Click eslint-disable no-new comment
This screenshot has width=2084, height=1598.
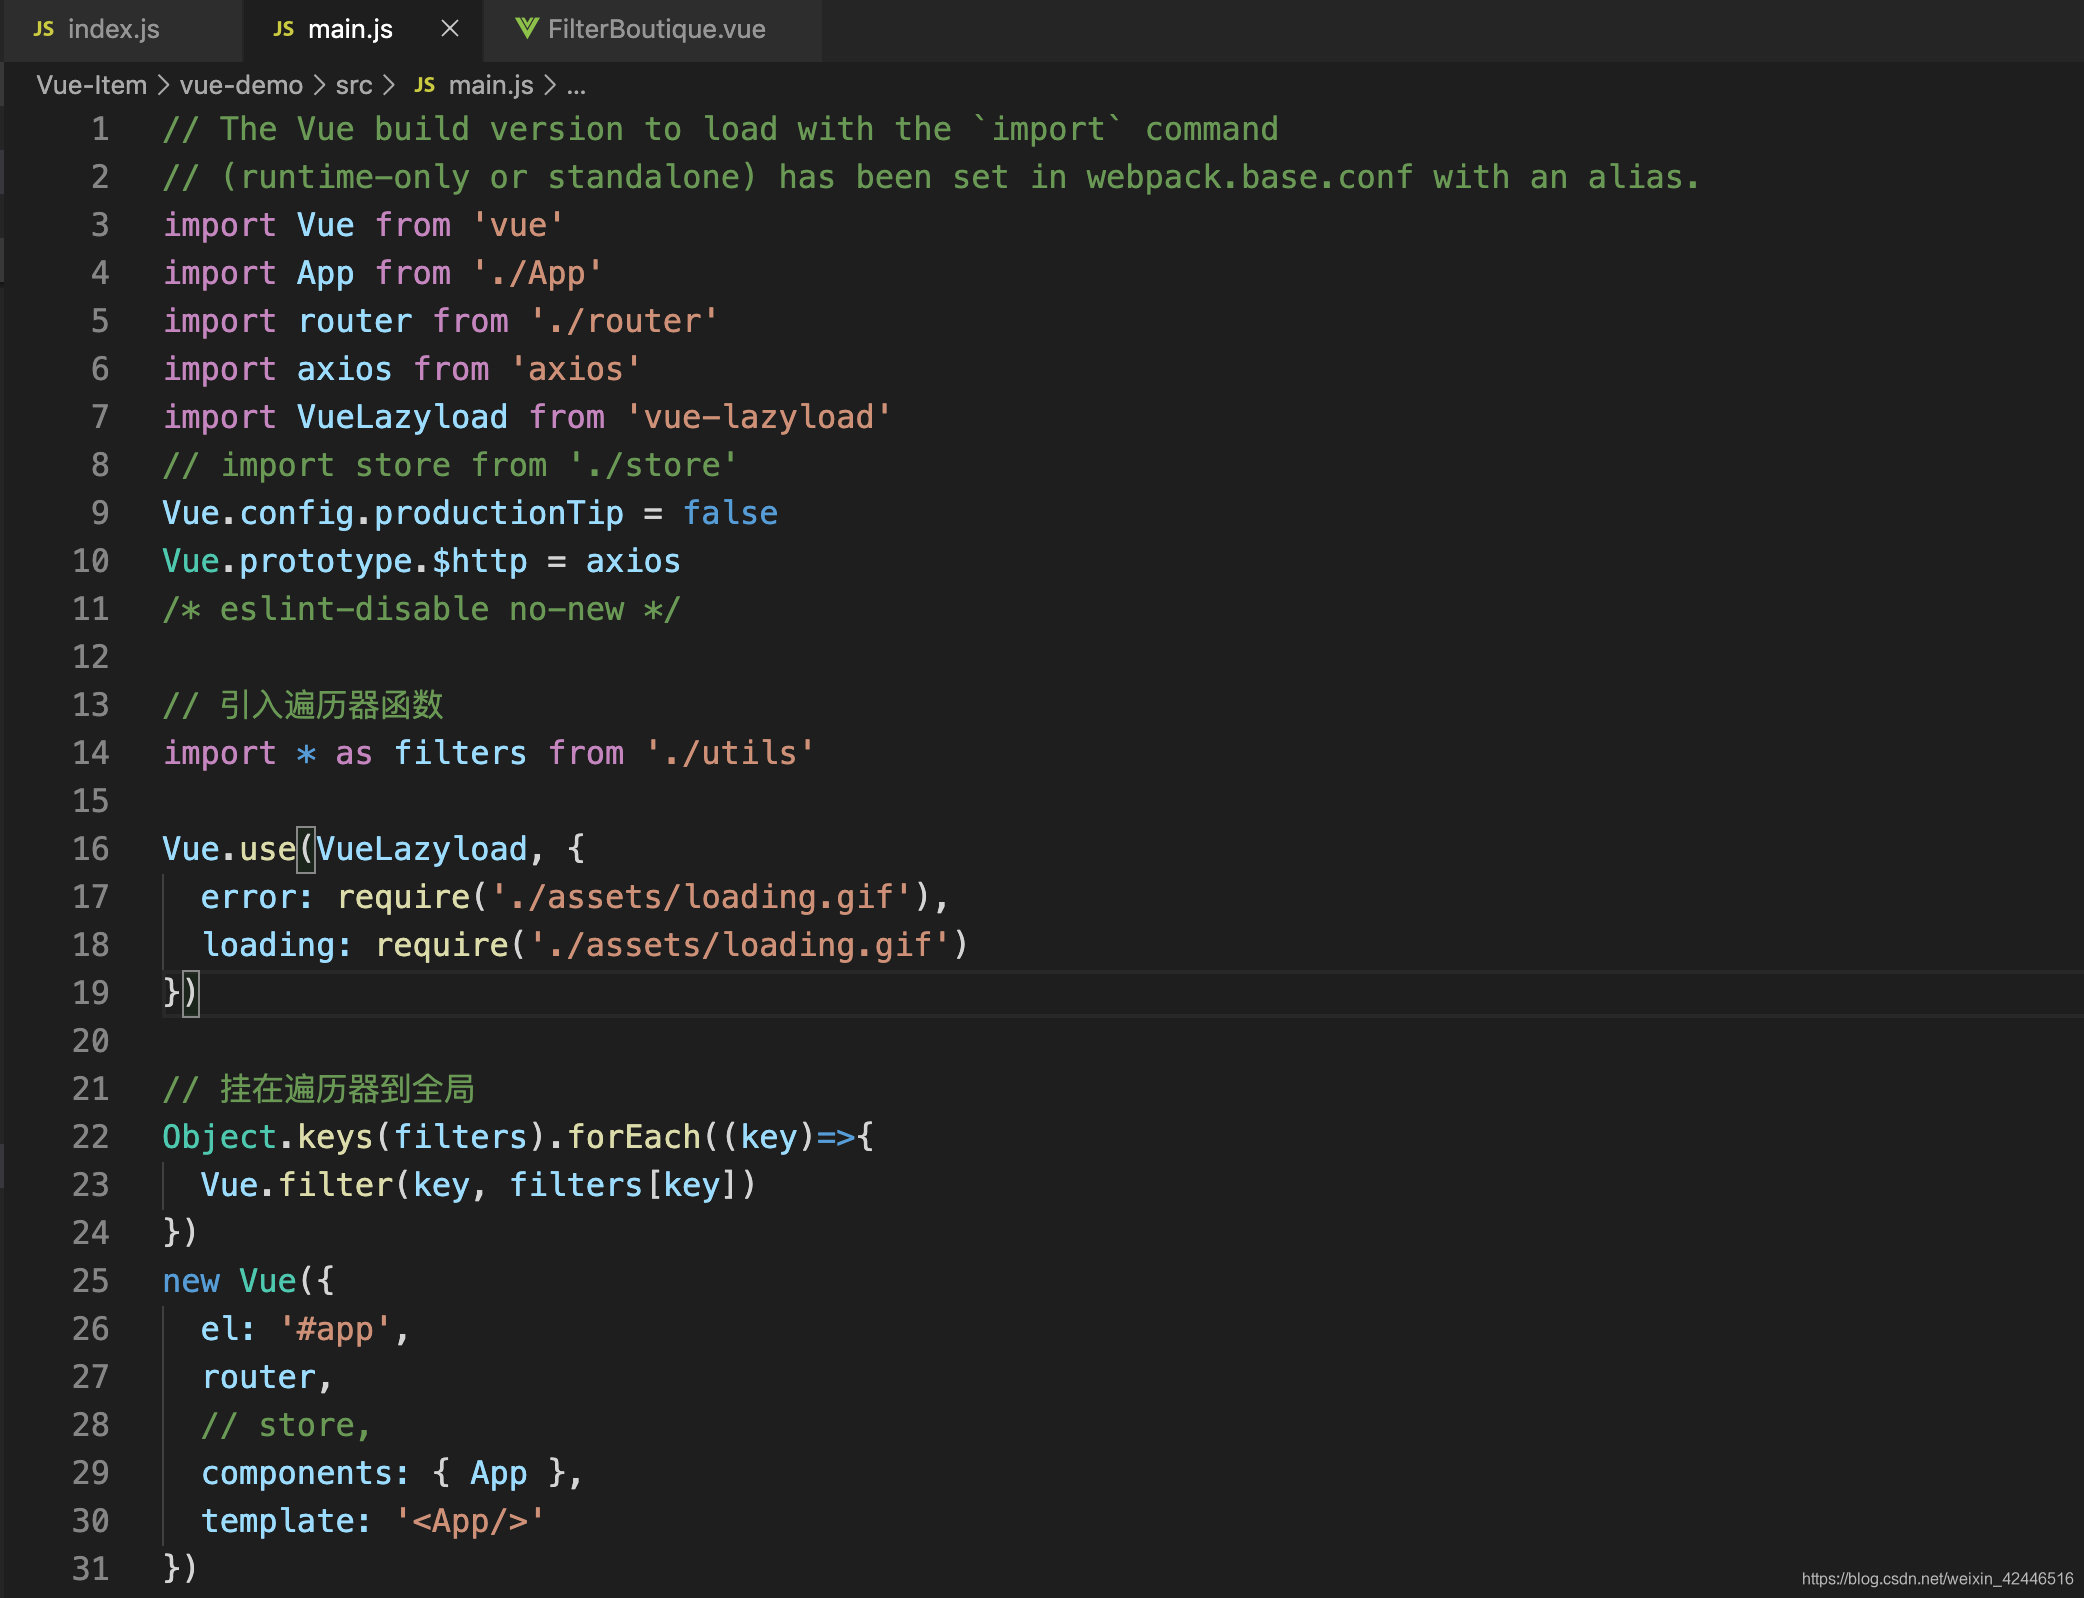point(421,609)
